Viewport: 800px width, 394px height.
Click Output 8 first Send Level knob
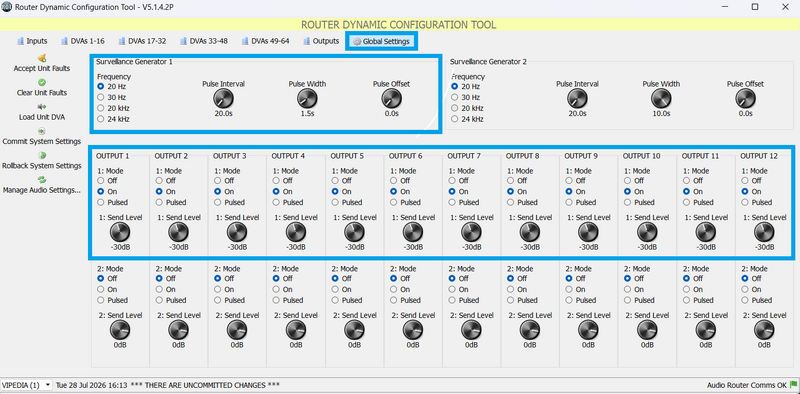pos(530,233)
